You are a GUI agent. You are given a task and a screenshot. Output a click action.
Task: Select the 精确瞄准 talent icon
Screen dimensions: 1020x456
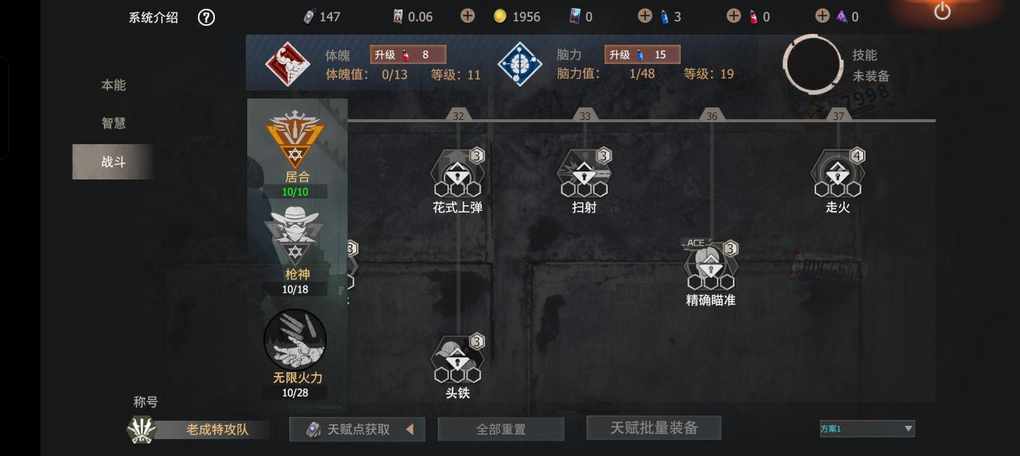[711, 267]
